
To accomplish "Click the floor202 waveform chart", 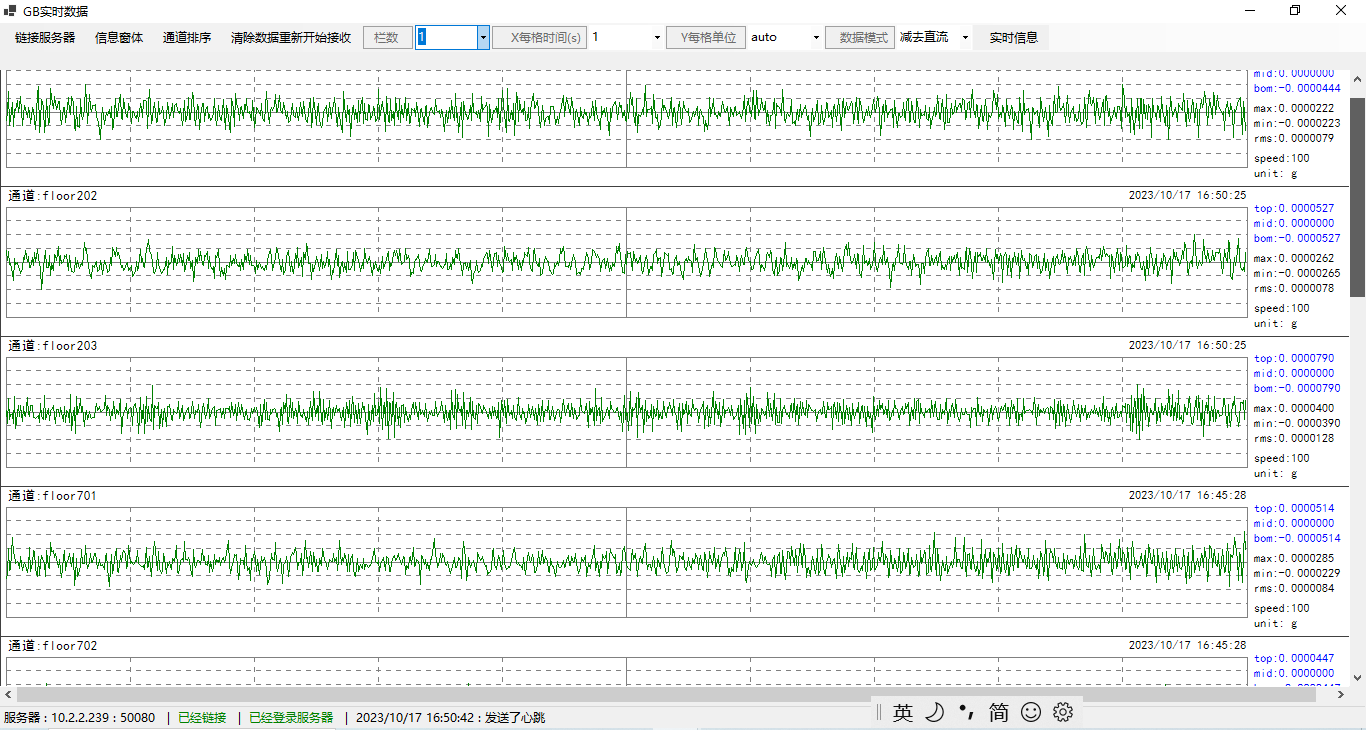I will [x=627, y=262].
